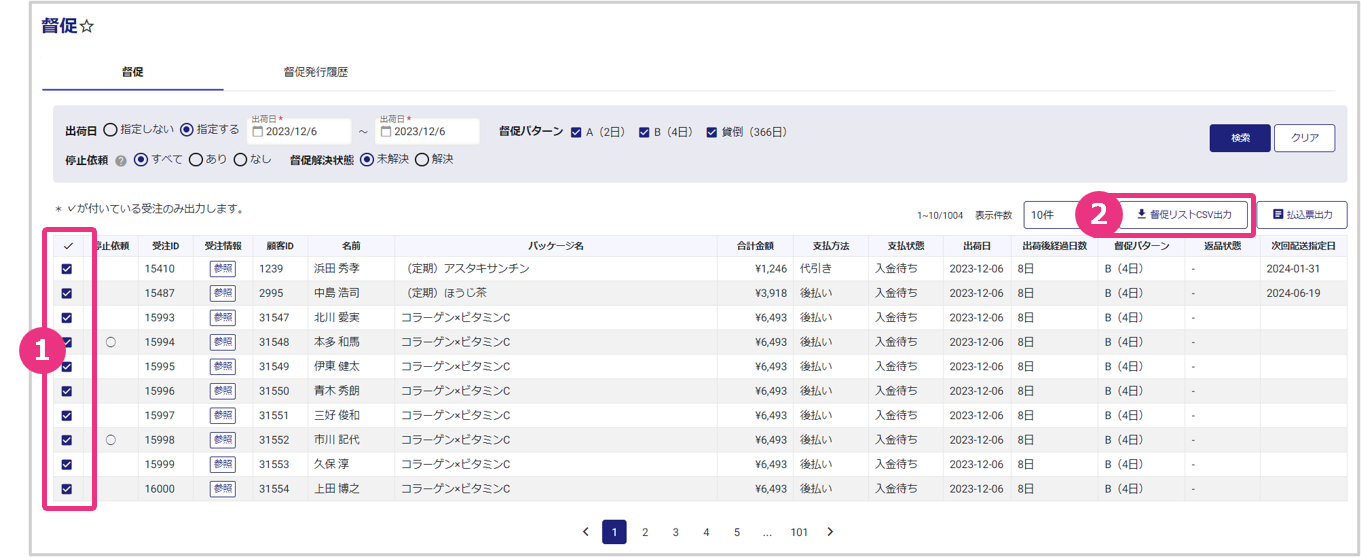Click the 停止依頼 help question-mark icon
The image size is (1361, 557).
[121, 160]
